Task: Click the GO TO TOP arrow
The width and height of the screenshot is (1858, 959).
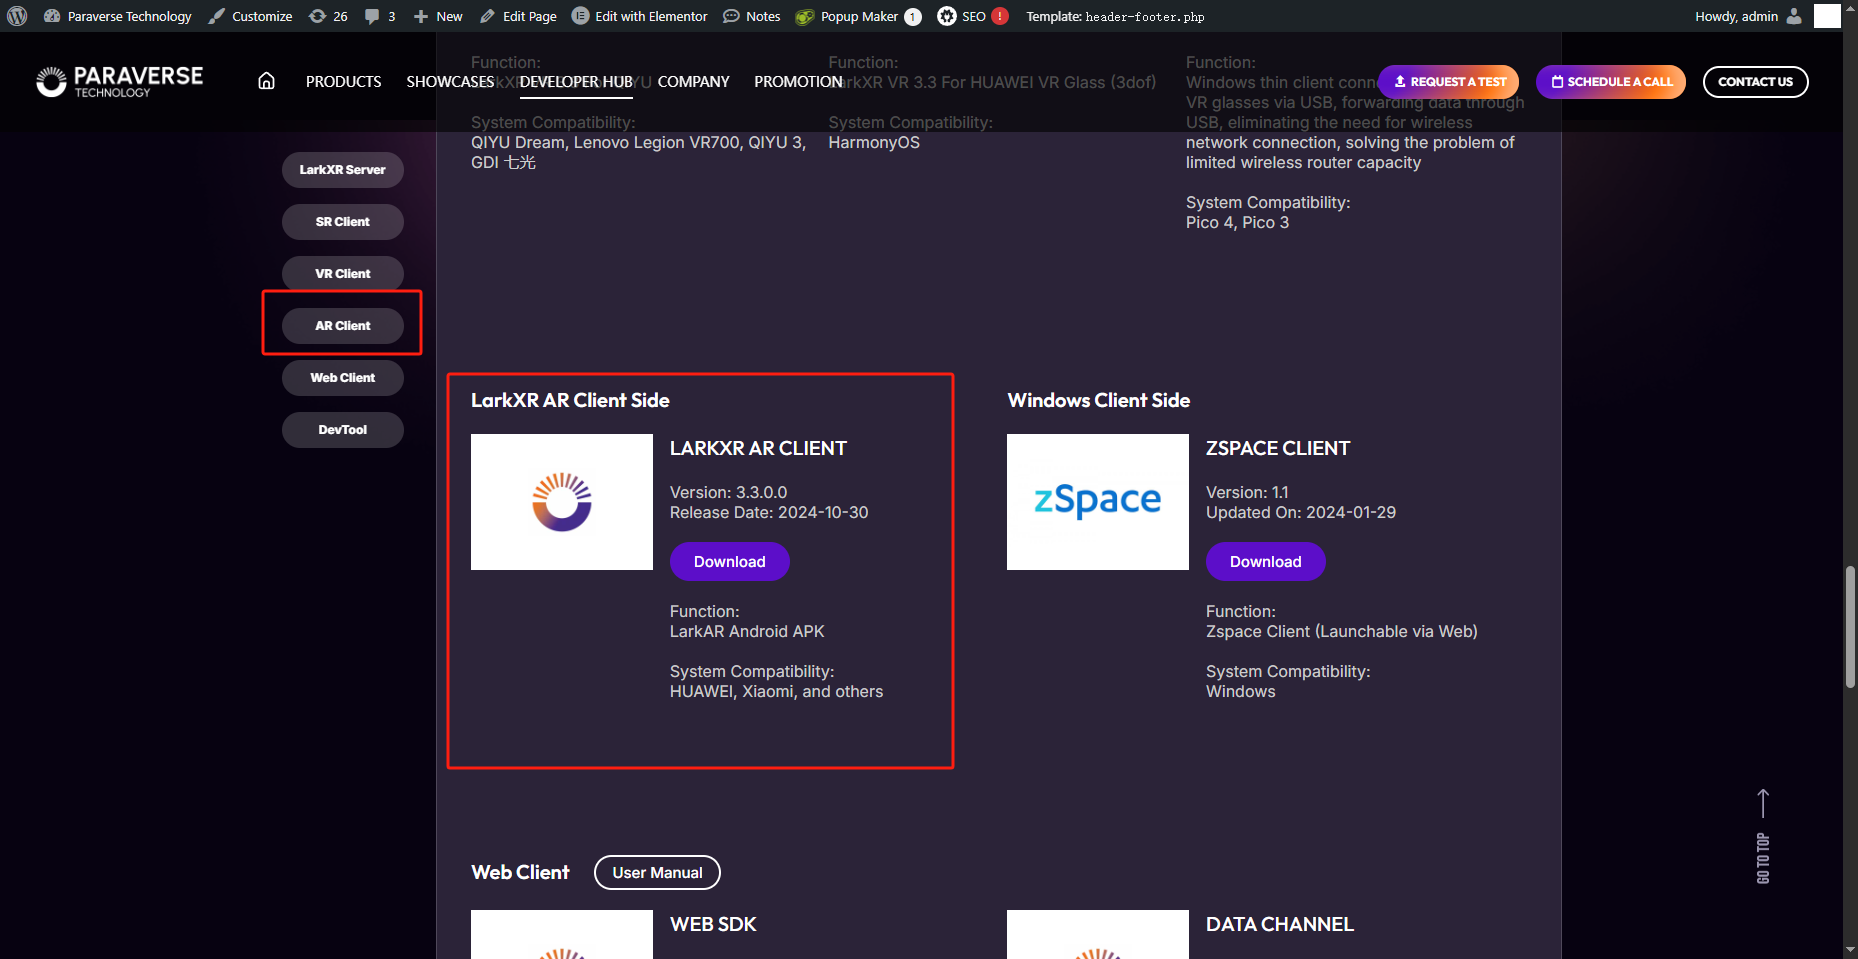Action: point(1763,836)
